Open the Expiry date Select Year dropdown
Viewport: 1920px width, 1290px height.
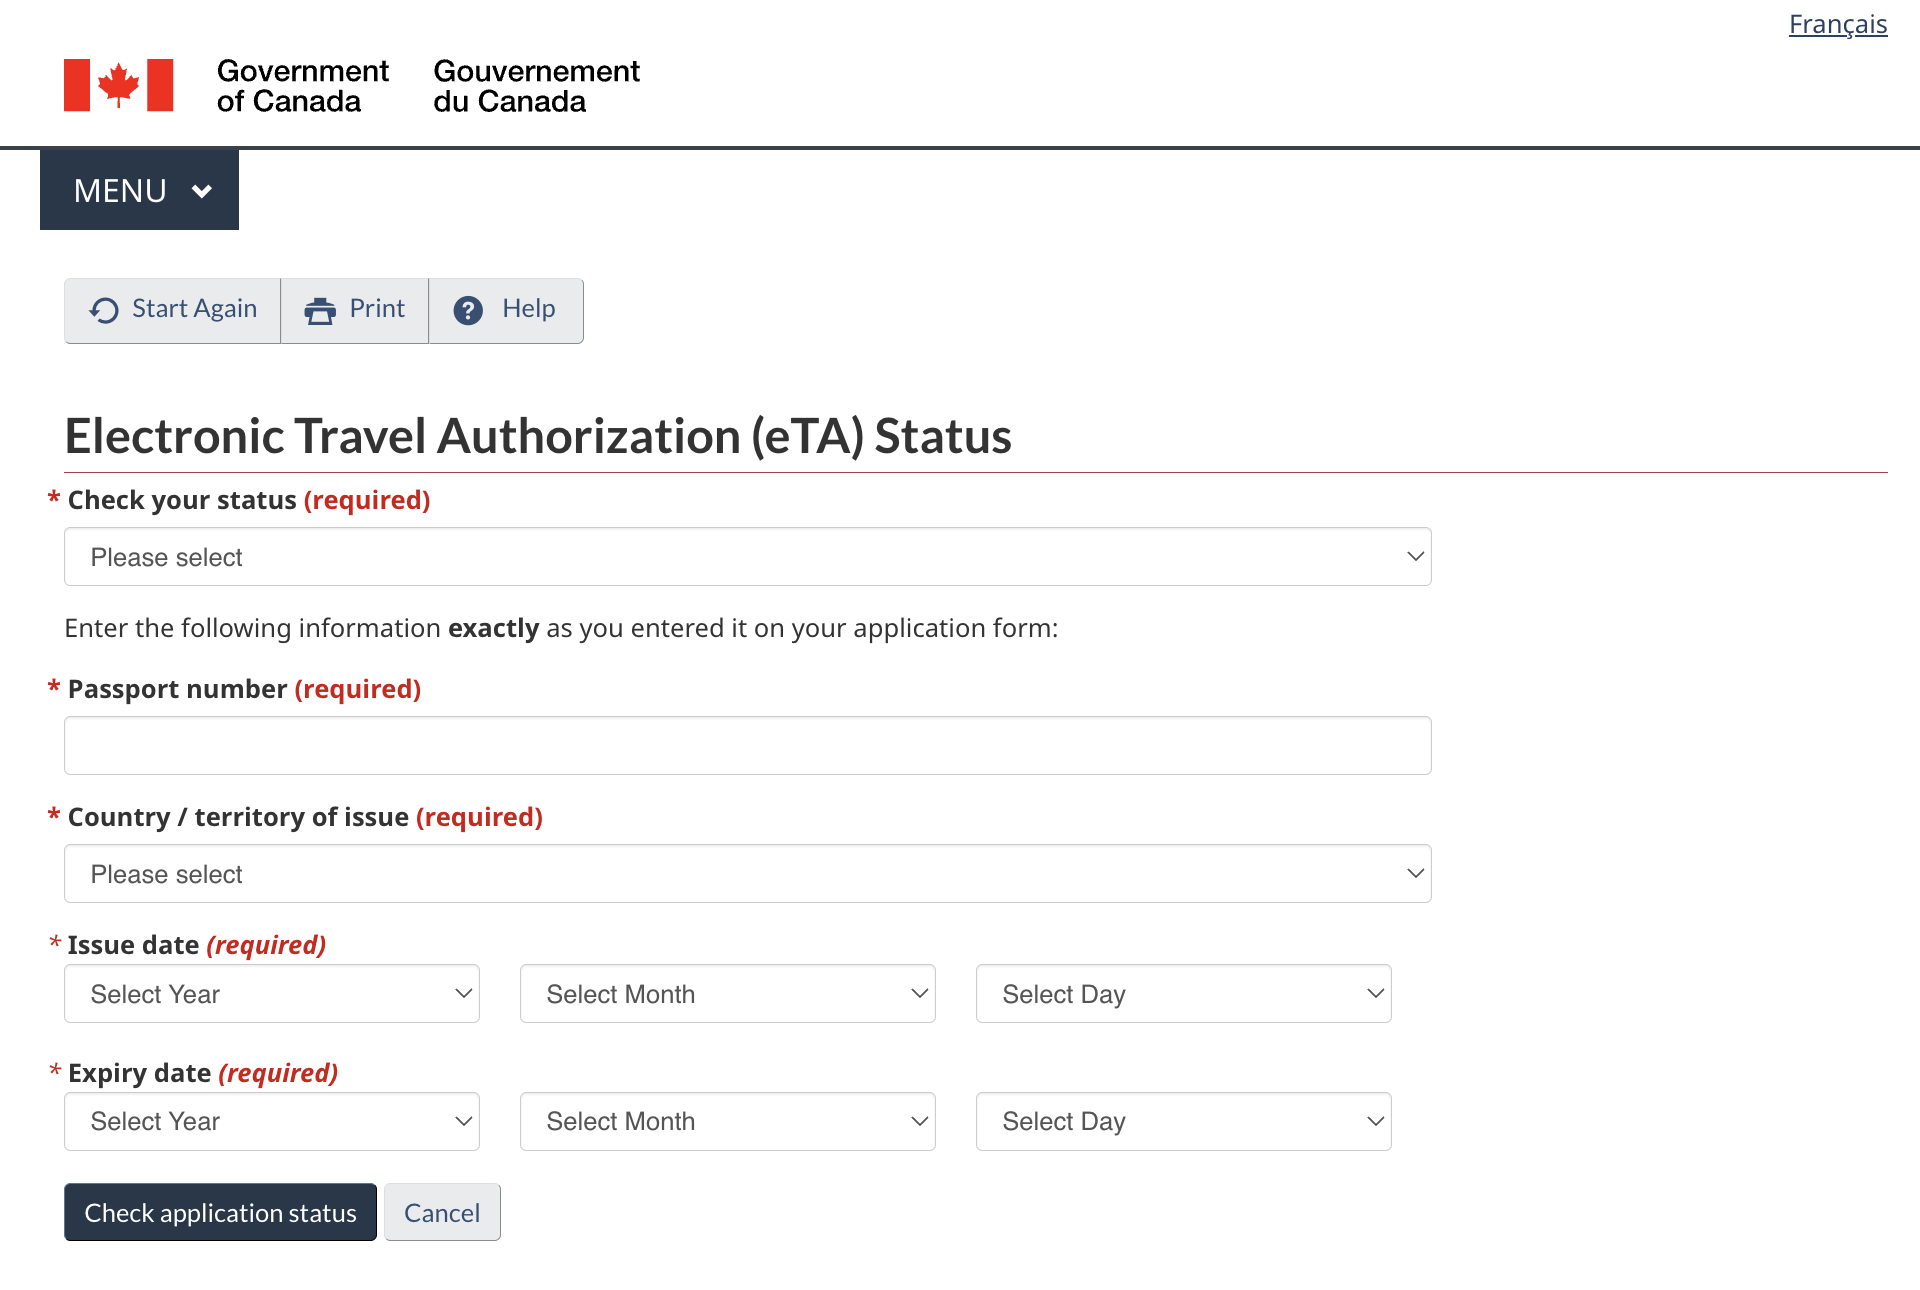pos(271,1121)
